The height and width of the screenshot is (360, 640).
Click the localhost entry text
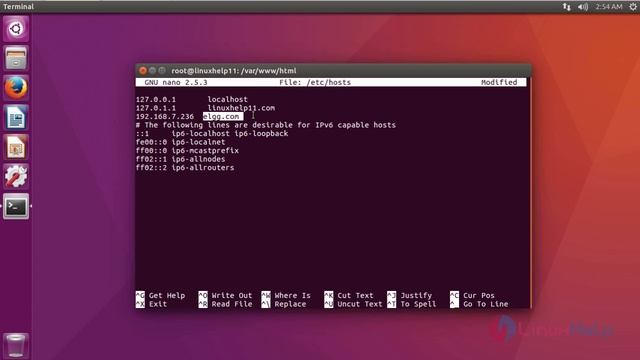click(x=227, y=100)
